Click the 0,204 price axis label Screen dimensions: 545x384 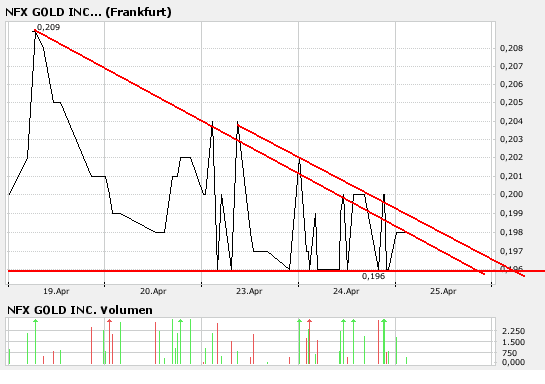(x=511, y=121)
